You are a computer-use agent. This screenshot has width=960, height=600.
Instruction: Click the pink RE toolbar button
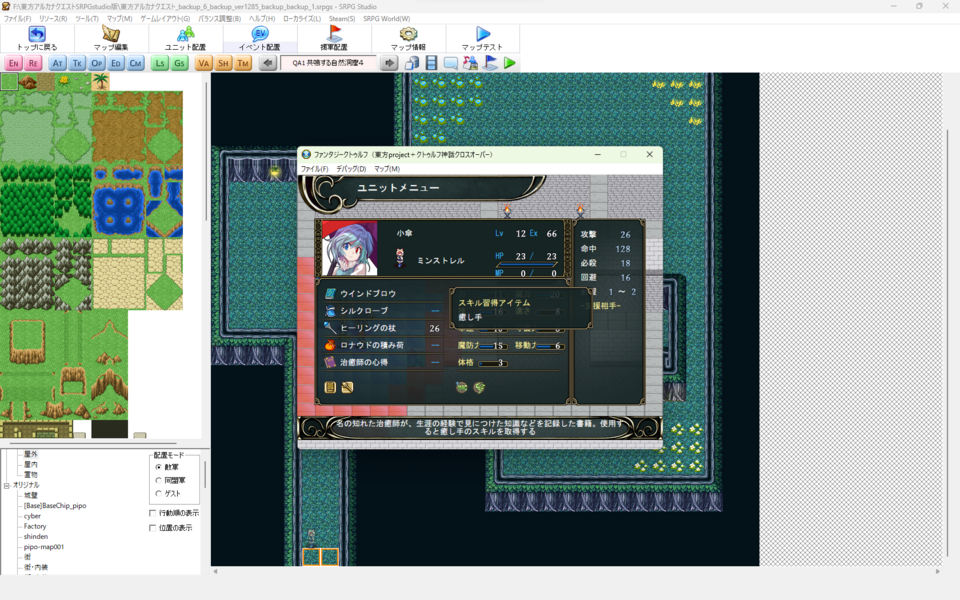(x=33, y=63)
